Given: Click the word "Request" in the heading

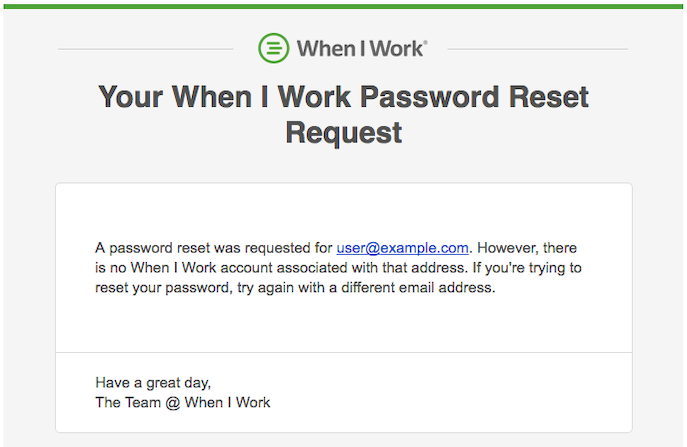Looking at the screenshot, I should click(x=343, y=132).
